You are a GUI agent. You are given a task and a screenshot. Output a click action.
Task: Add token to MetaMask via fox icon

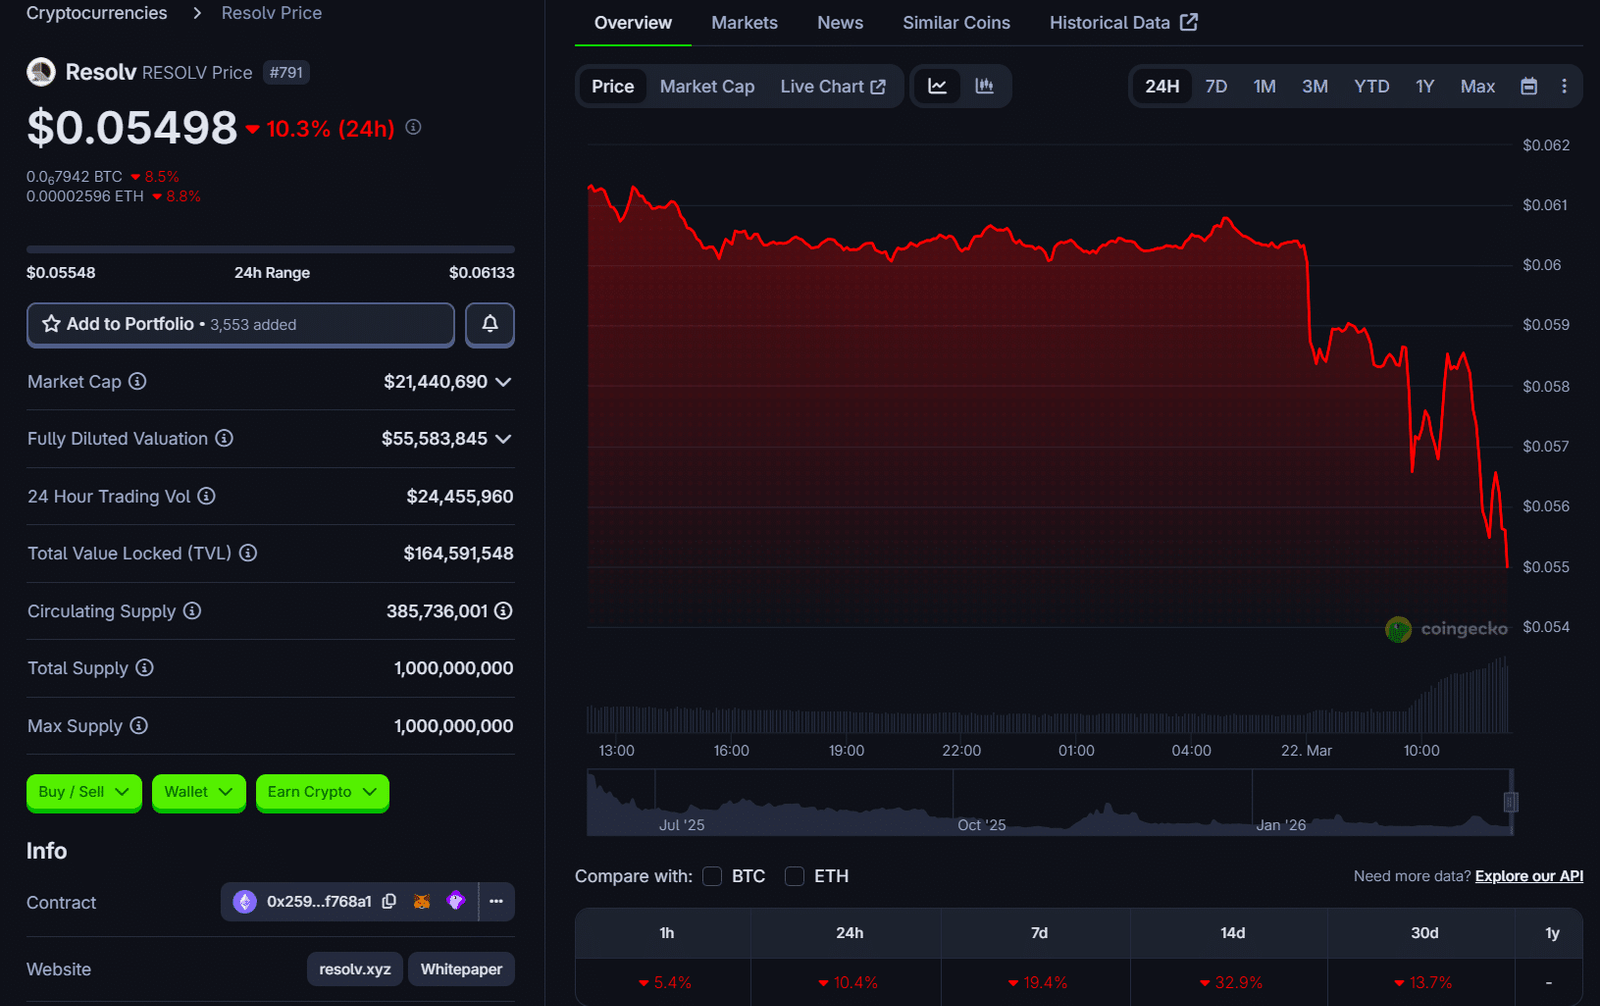pyautogui.click(x=422, y=901)
